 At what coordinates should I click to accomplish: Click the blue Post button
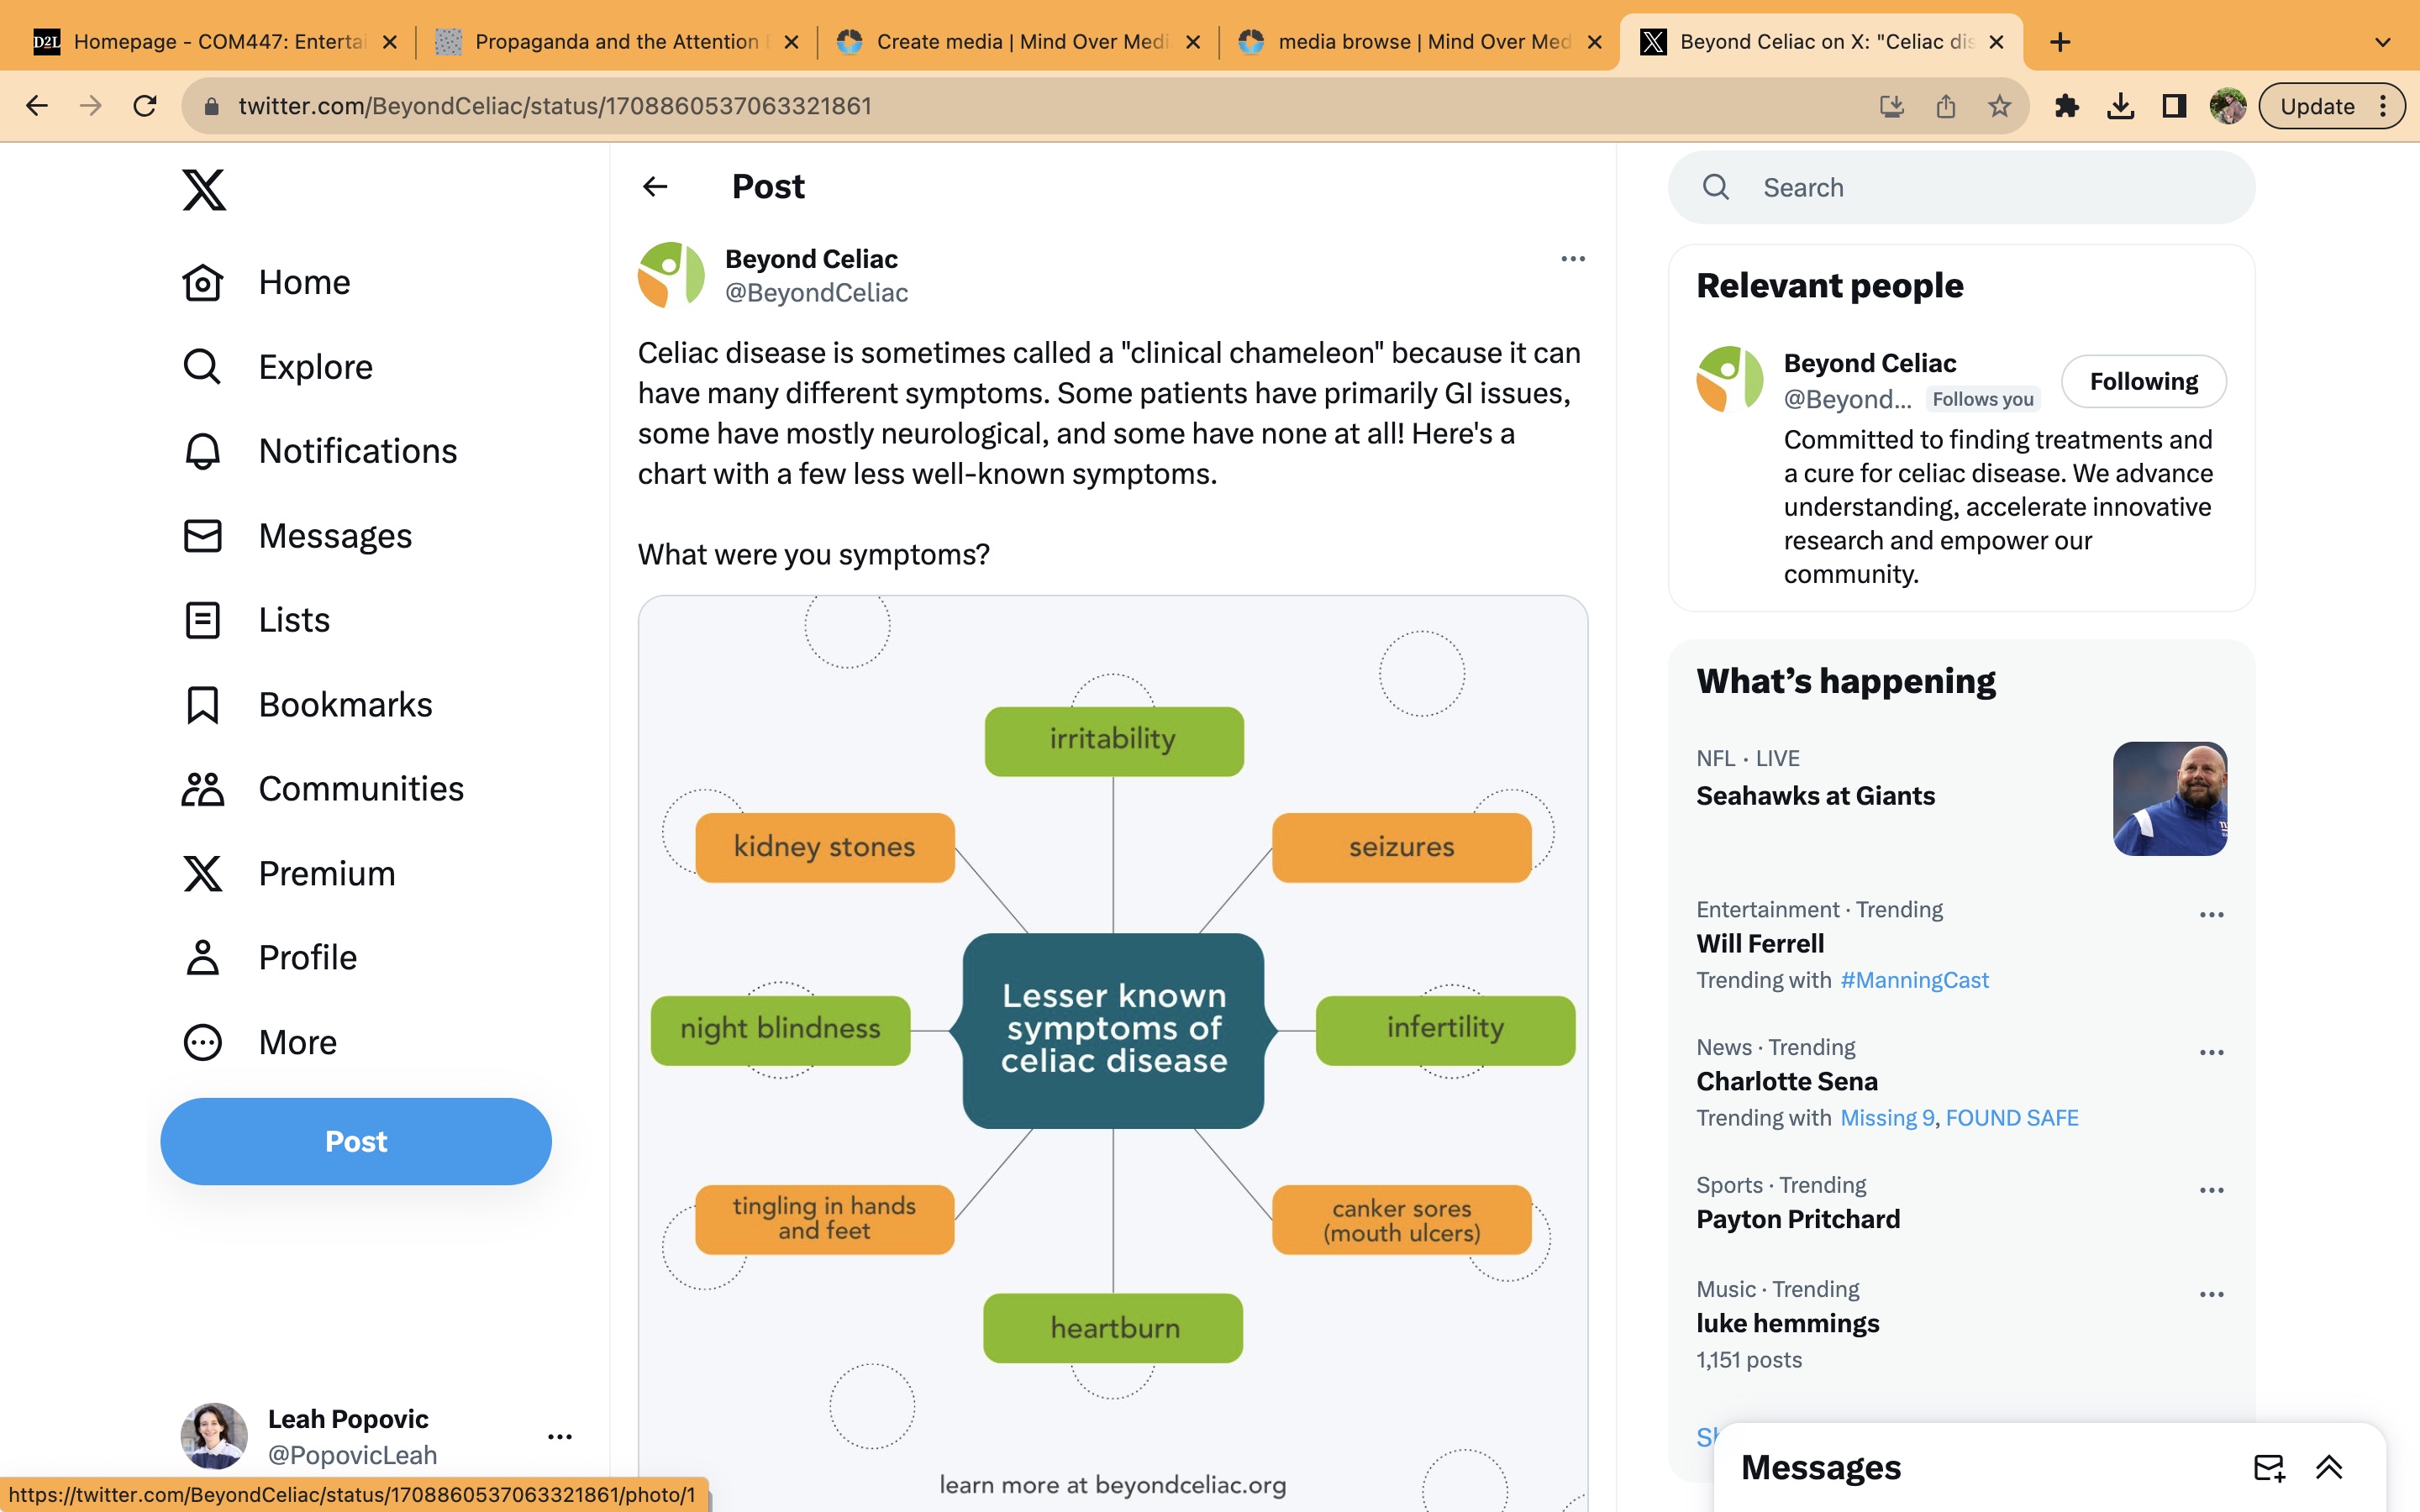(x=356, y=1141)
